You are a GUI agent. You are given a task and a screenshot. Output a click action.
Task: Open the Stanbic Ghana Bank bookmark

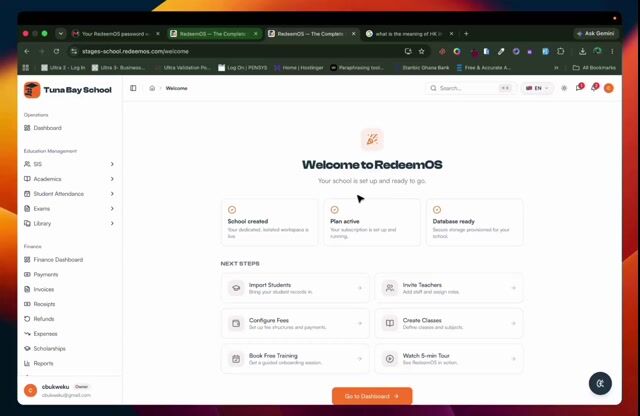tap(422, 68)
